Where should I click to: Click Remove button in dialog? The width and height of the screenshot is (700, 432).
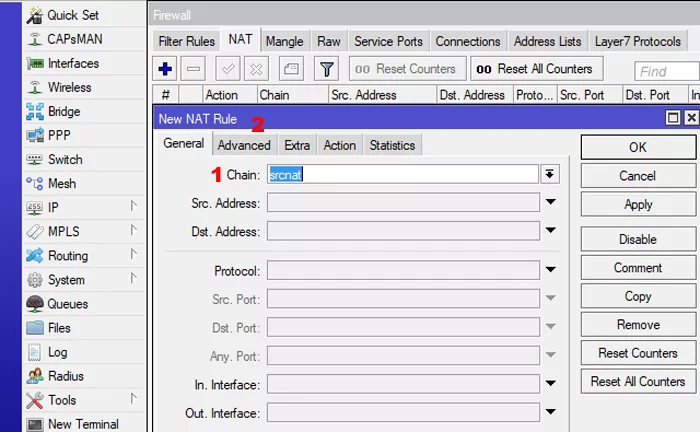(638, 324)
